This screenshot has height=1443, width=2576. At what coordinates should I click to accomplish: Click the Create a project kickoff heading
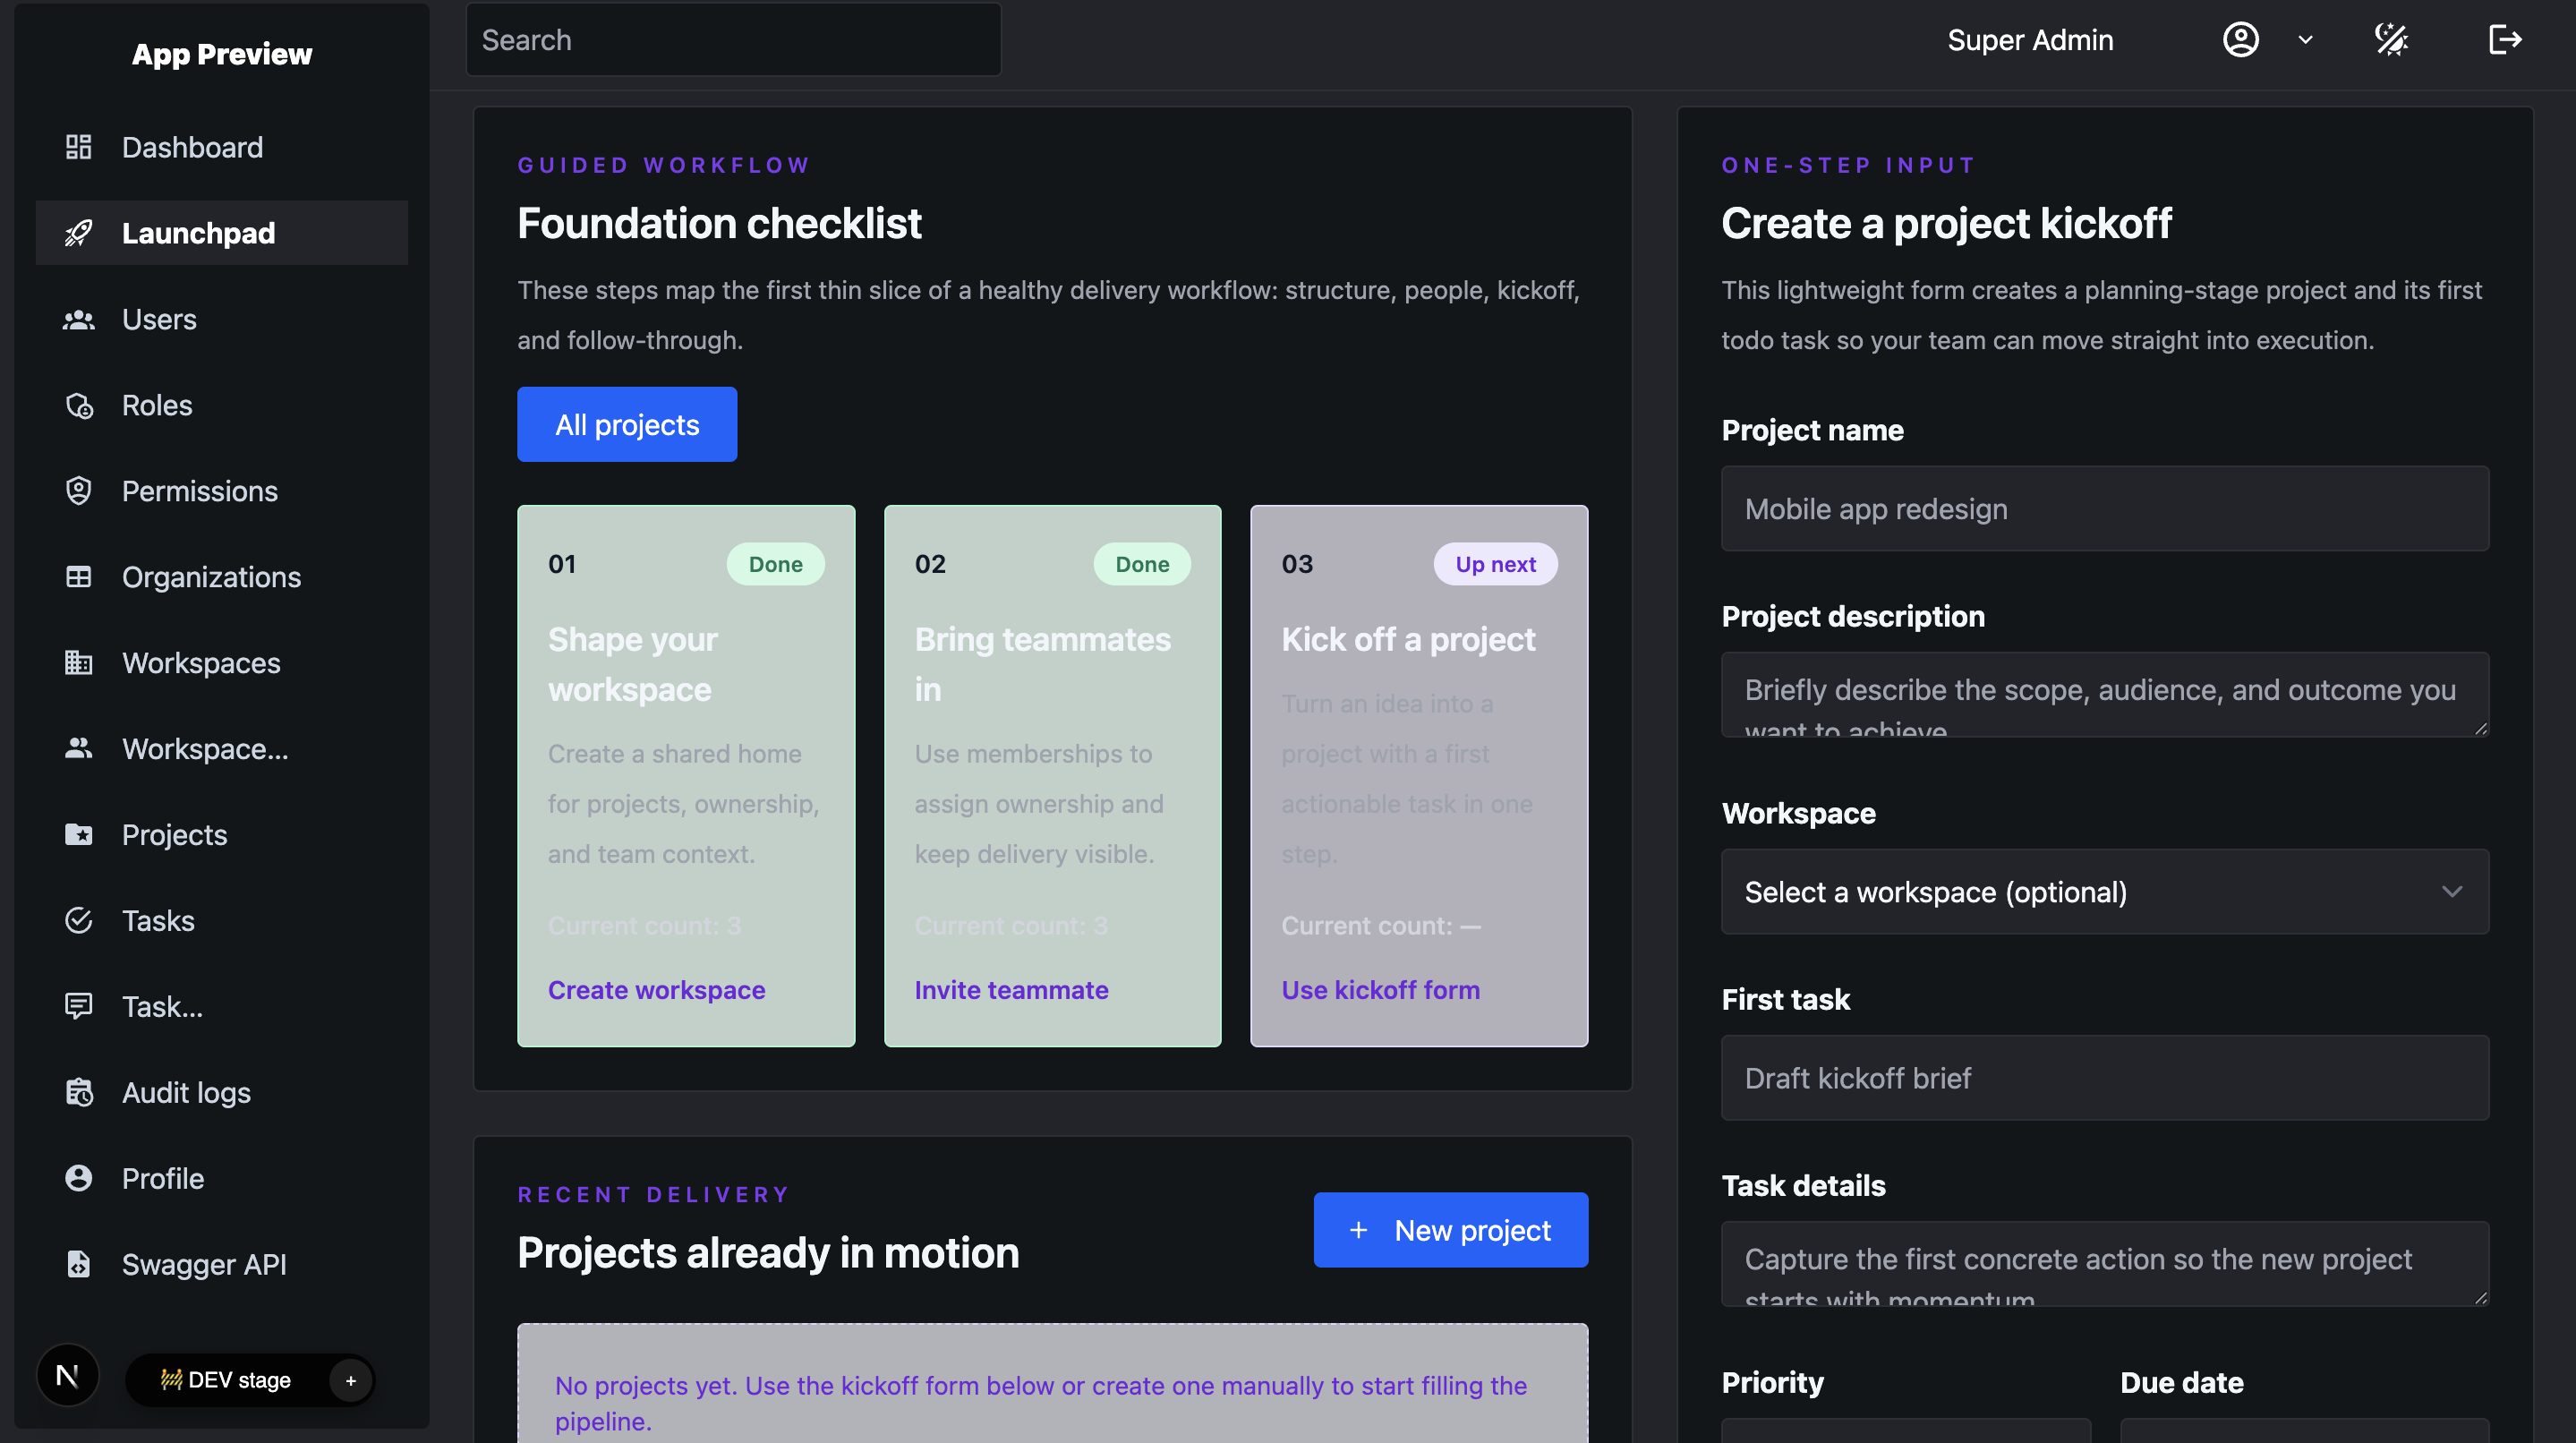(x=1946, y=222)
